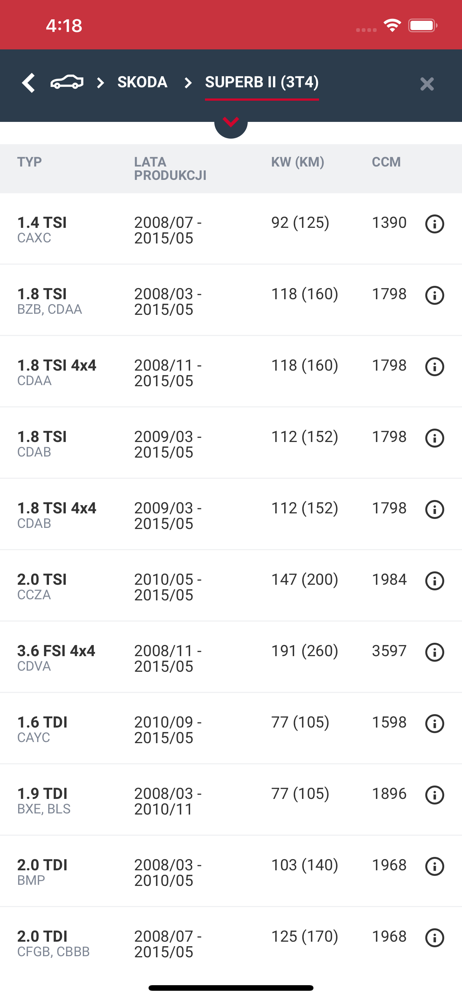Image resolution: width=462 pixels, height=1000 pixels.
Task: View info for 1.9 TDI BXE, BLS
Action: click(435, 795)
